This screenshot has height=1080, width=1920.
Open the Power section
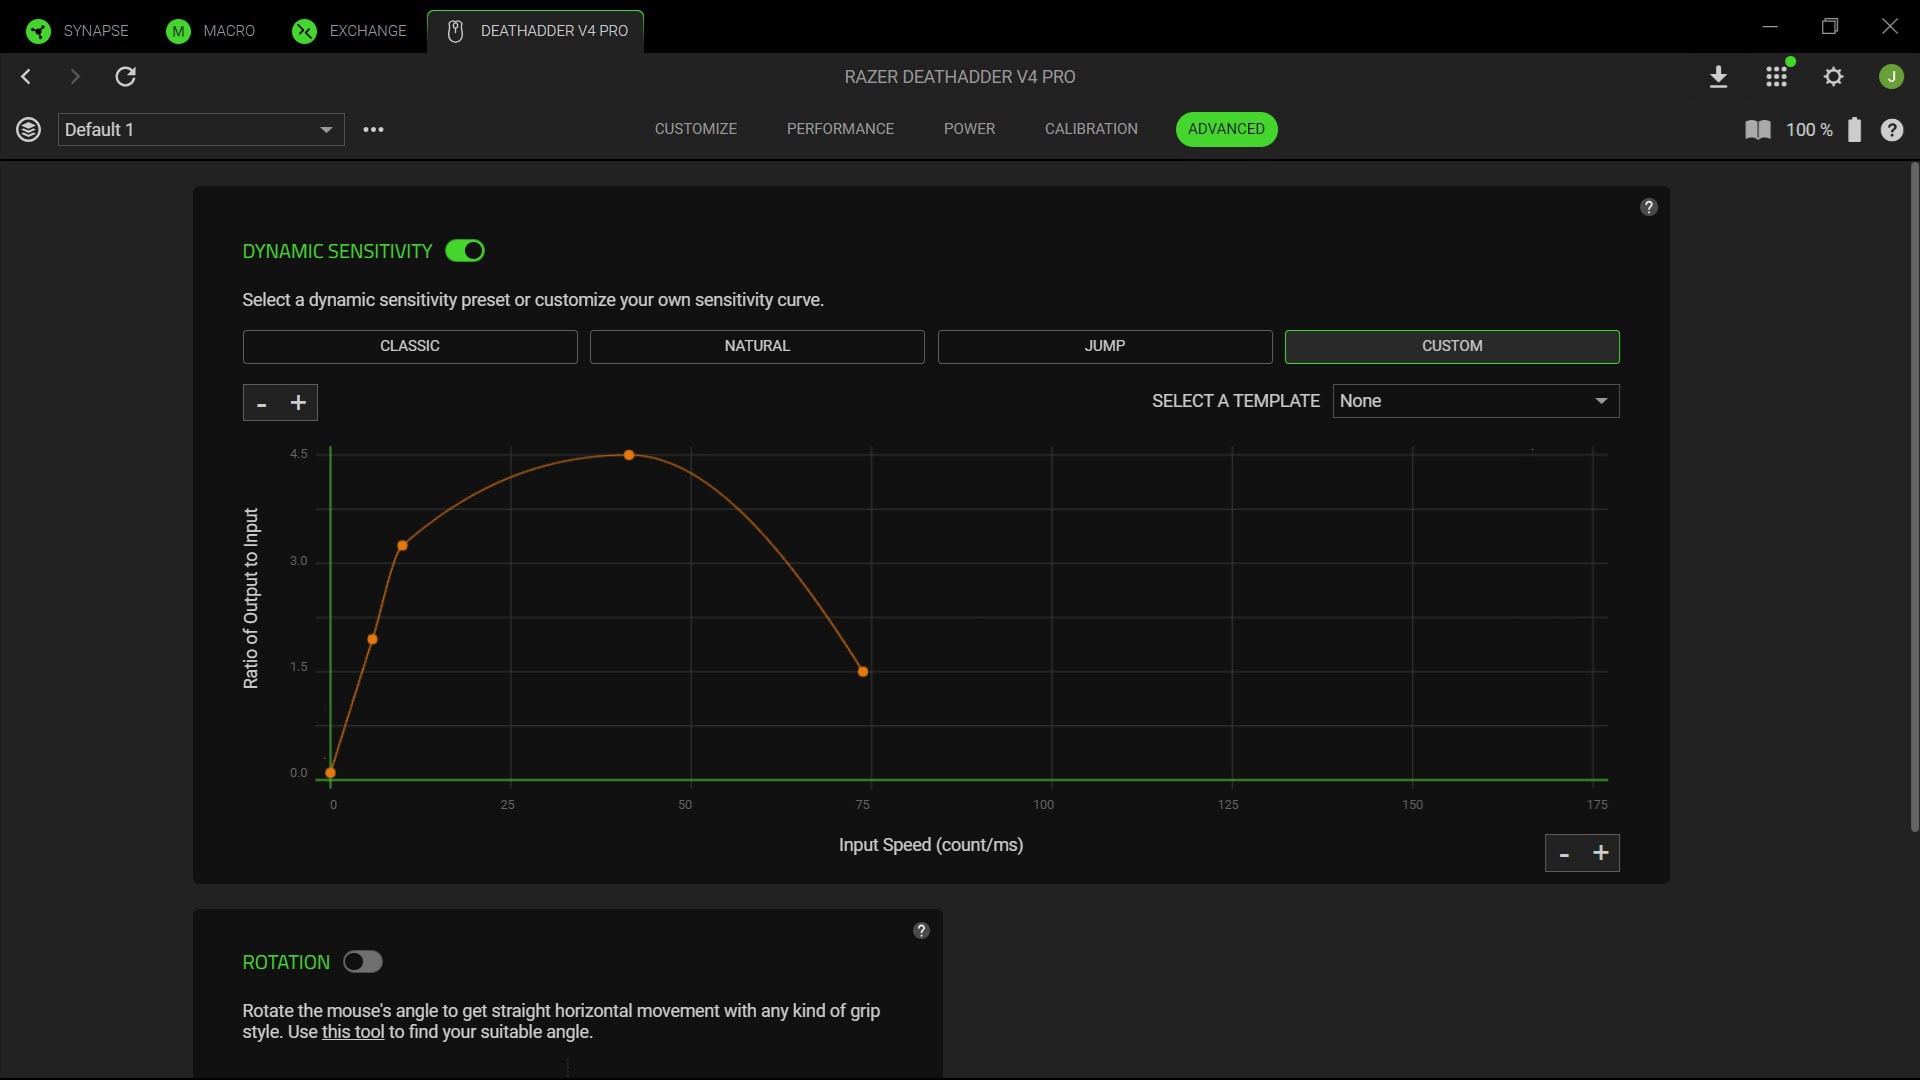pos(969,129)
